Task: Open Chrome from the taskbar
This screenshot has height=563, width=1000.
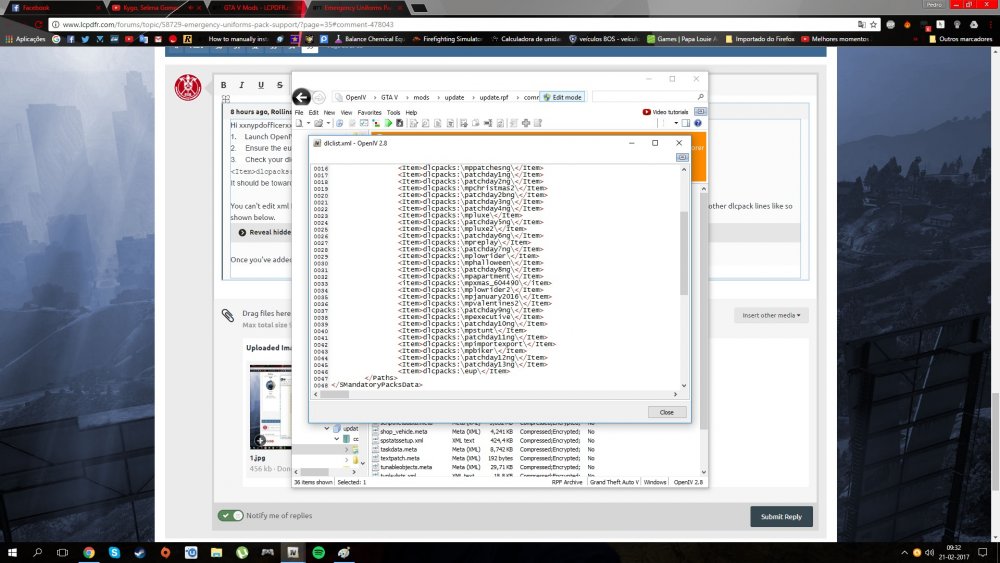Action: tap(89, 552)
